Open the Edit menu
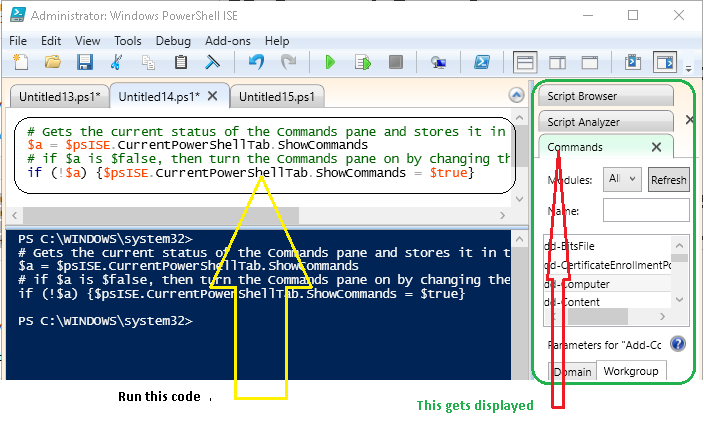 pyautogui.click(x=51, y=41)
